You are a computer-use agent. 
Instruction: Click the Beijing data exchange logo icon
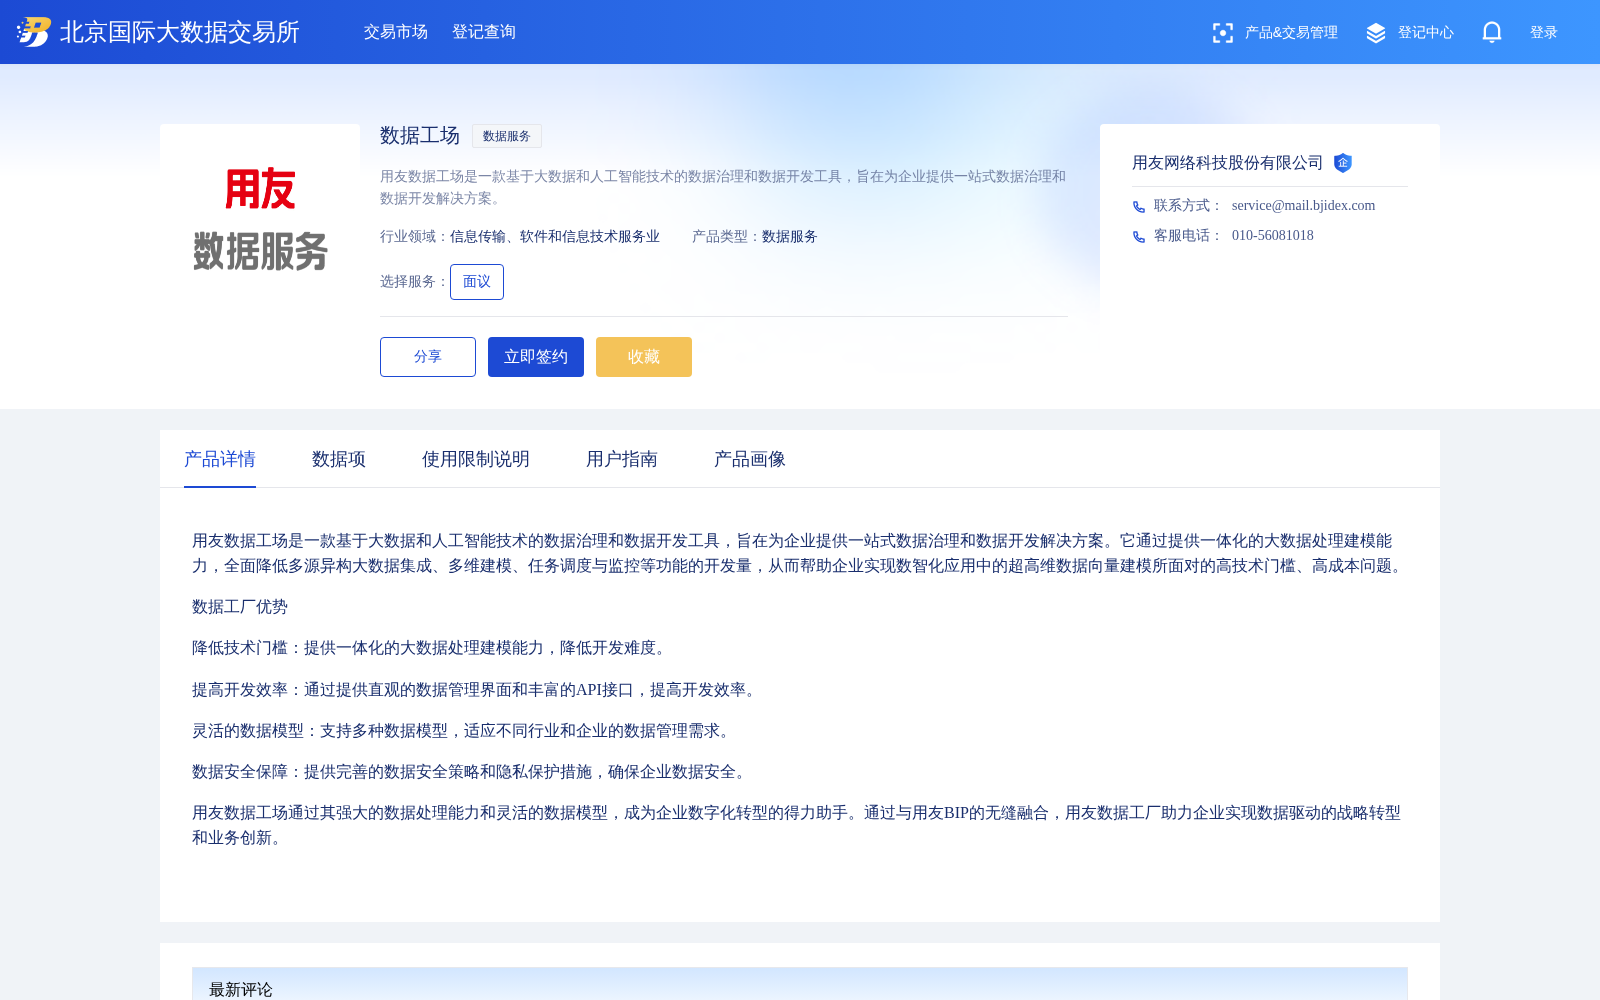click(x=34, y=32)
